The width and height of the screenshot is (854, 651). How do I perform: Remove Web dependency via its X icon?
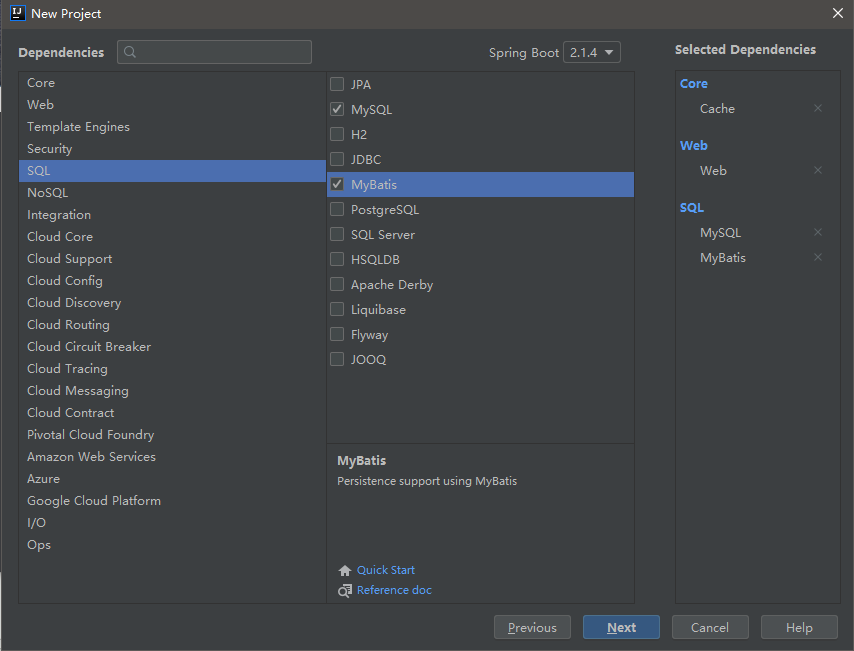click(x=818, y=171)
